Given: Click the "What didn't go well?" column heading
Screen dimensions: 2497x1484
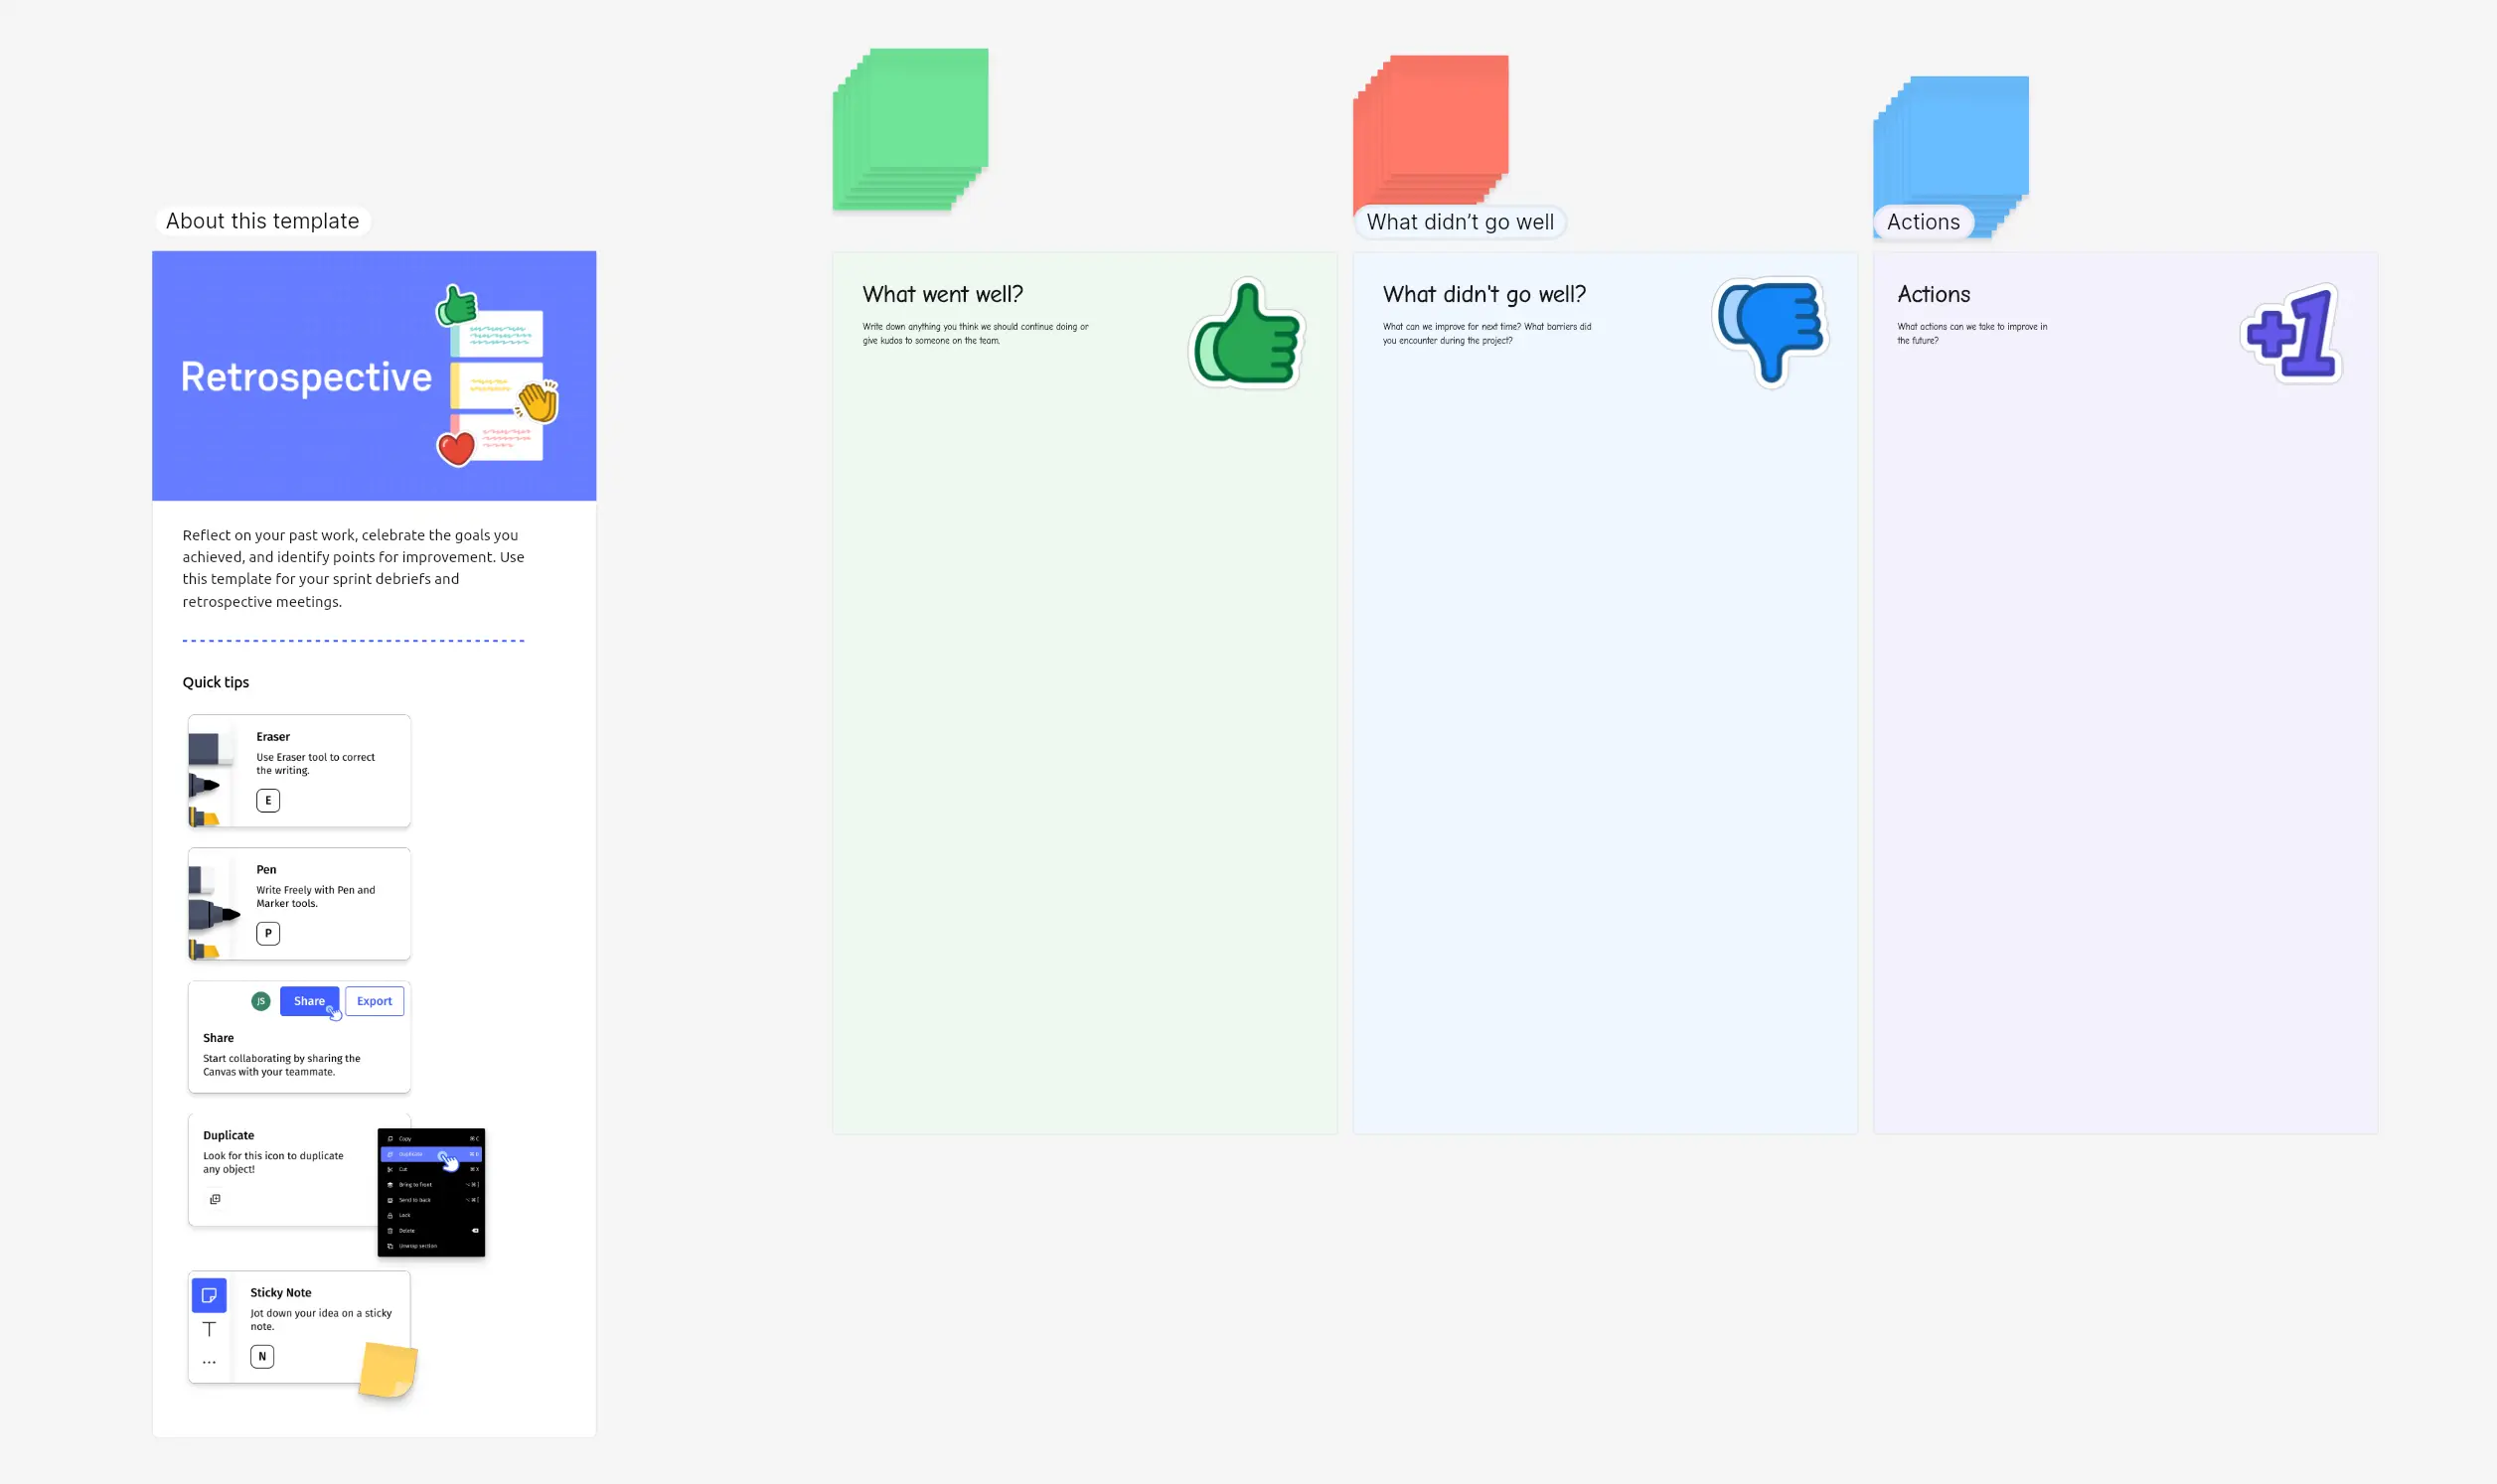Looking at the screenshot, I should tap(1484, 294).
